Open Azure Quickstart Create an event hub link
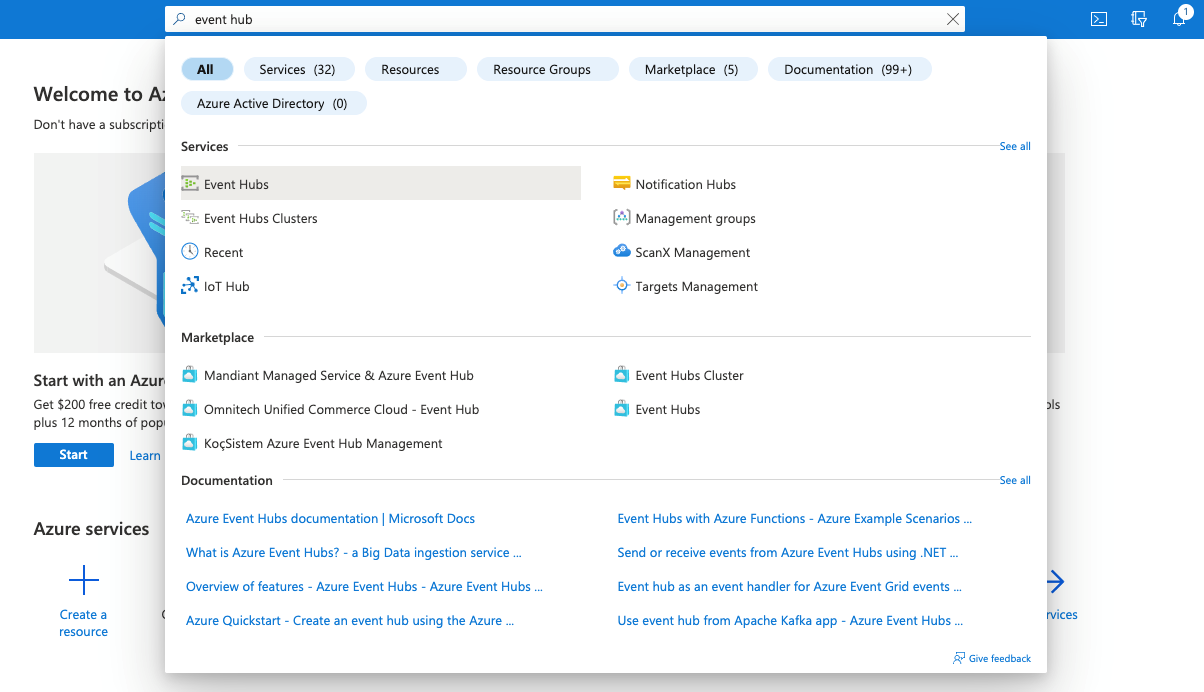The width and height of the screenshot is (1204, 692). [350, 620]
